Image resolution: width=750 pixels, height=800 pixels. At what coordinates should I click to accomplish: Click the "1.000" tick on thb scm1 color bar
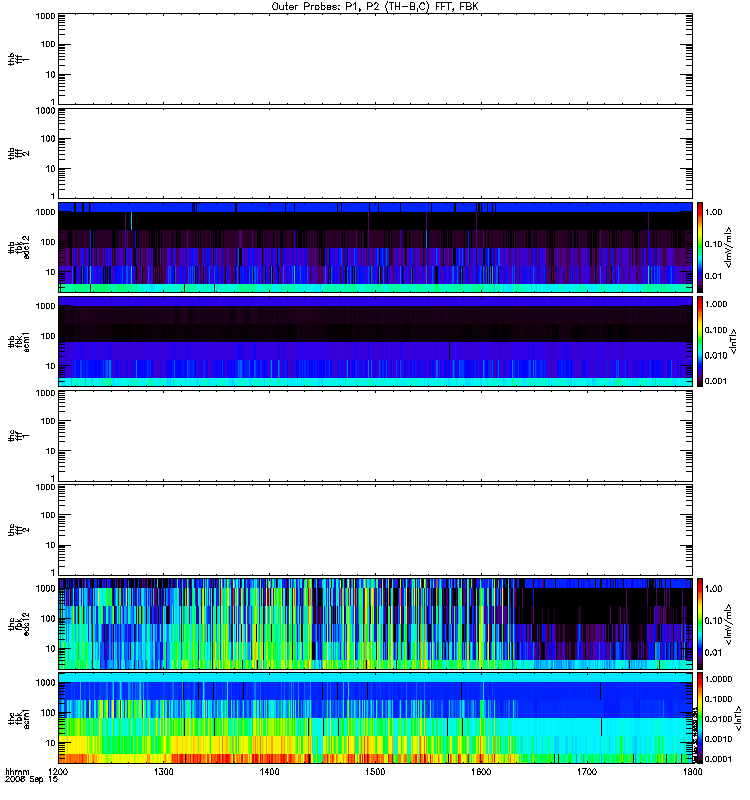tap(716, 304)
